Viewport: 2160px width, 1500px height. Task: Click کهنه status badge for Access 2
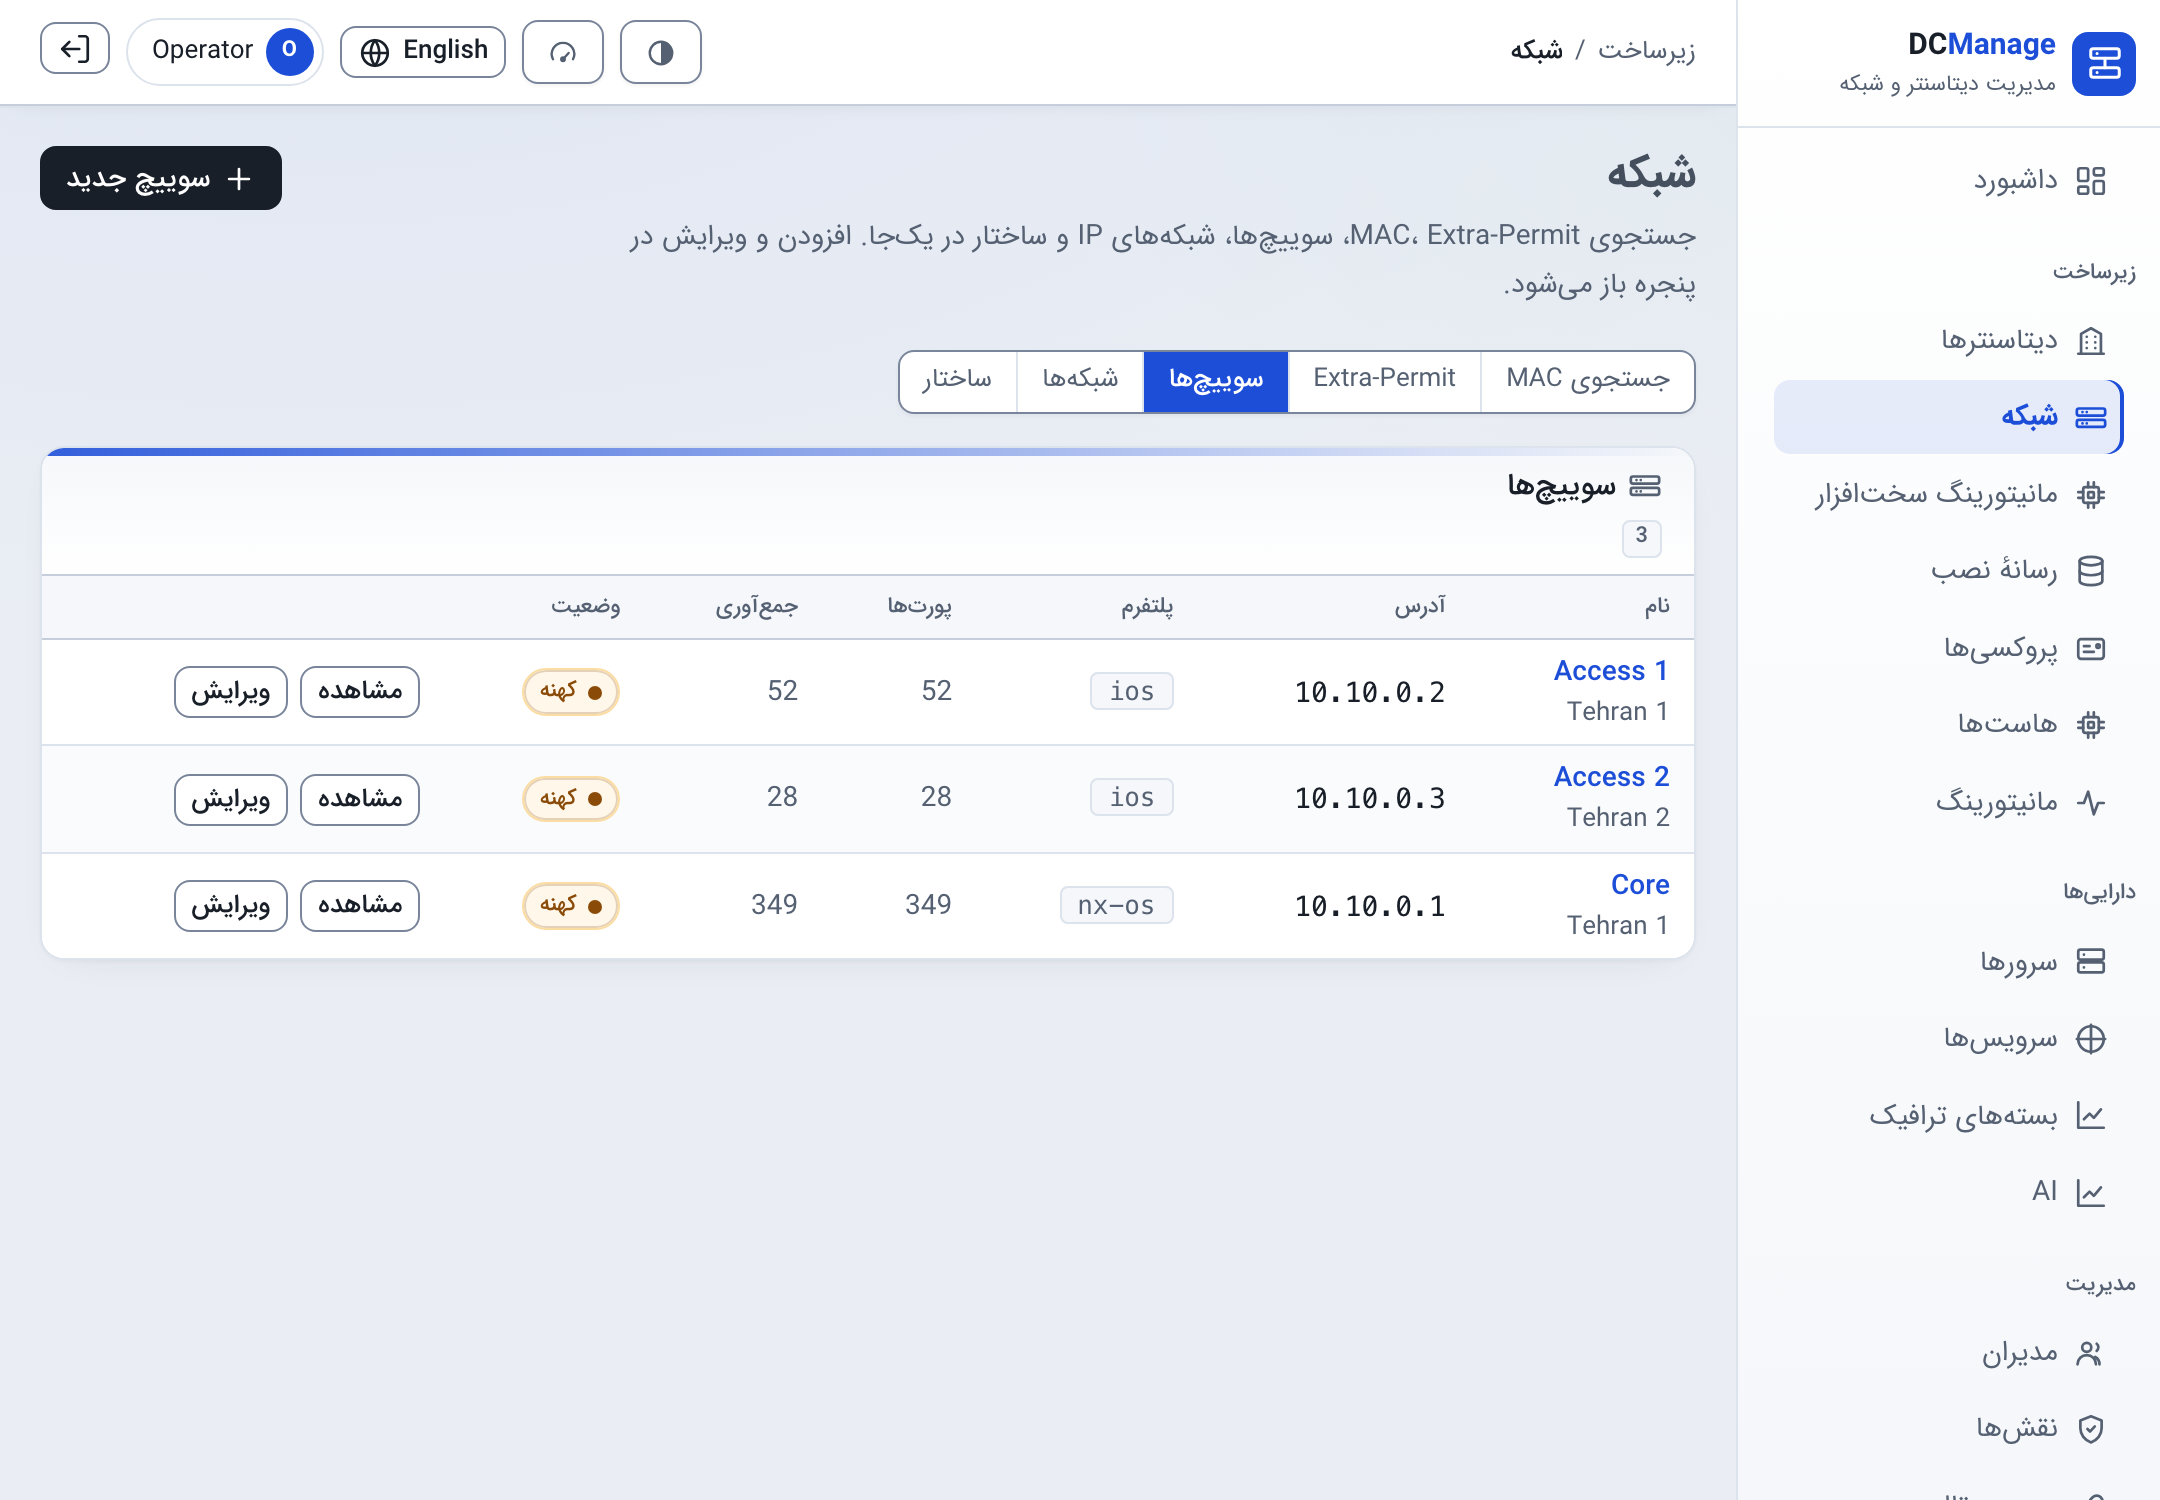pos(571,799)
